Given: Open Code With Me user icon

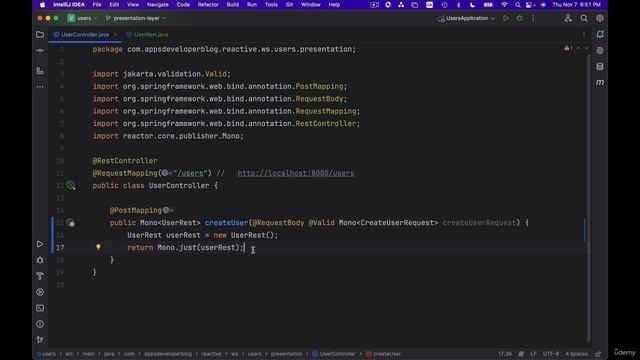Looking at the screenshot, I should (x=568, y=18).
